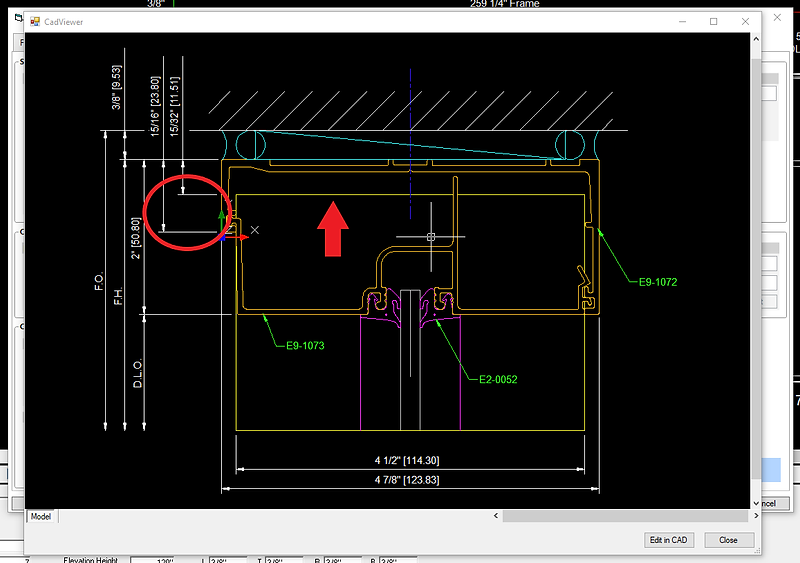Click the F.O. dimension label
This screenshot has width=800, height=563.
click(x=99, y=281)
